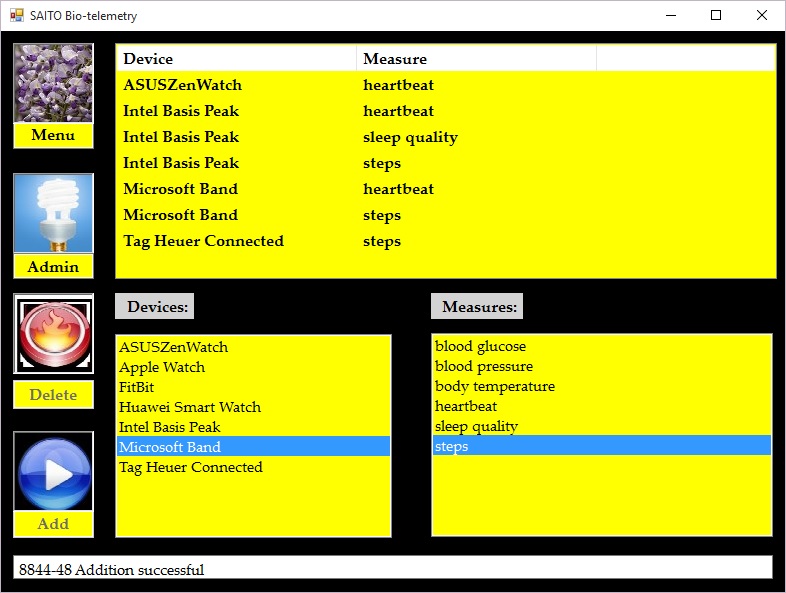Click the wisteria flower Menu icon
The width and height of the screenshot is (786, 593).
coord(53,84)
